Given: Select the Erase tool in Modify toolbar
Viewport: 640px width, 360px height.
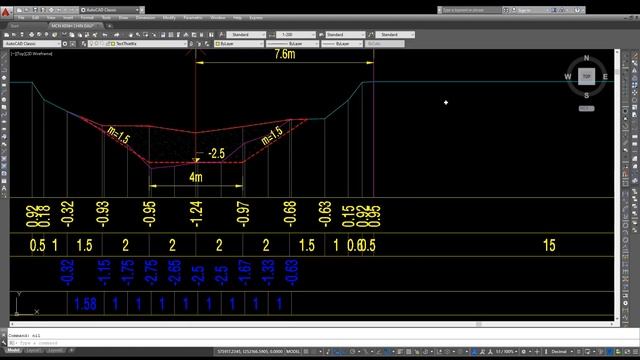Looking at the screenshot, I should click(x=636, y=56).
